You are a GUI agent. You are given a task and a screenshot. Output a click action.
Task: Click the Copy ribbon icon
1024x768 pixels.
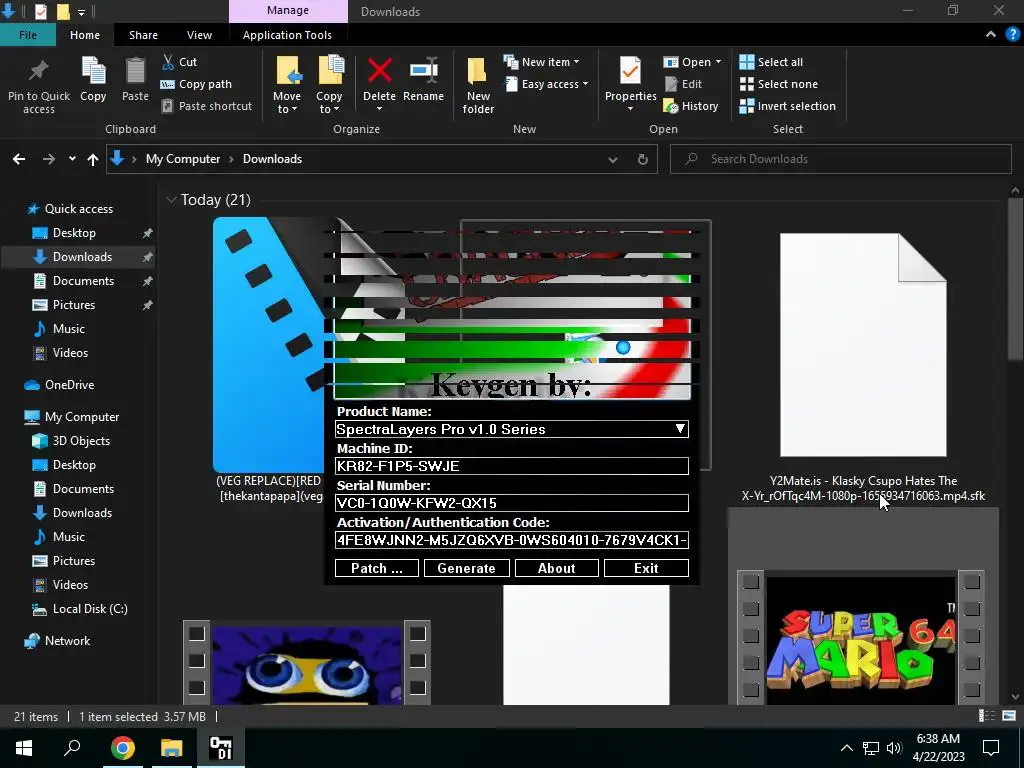click(x=93, y=71)
